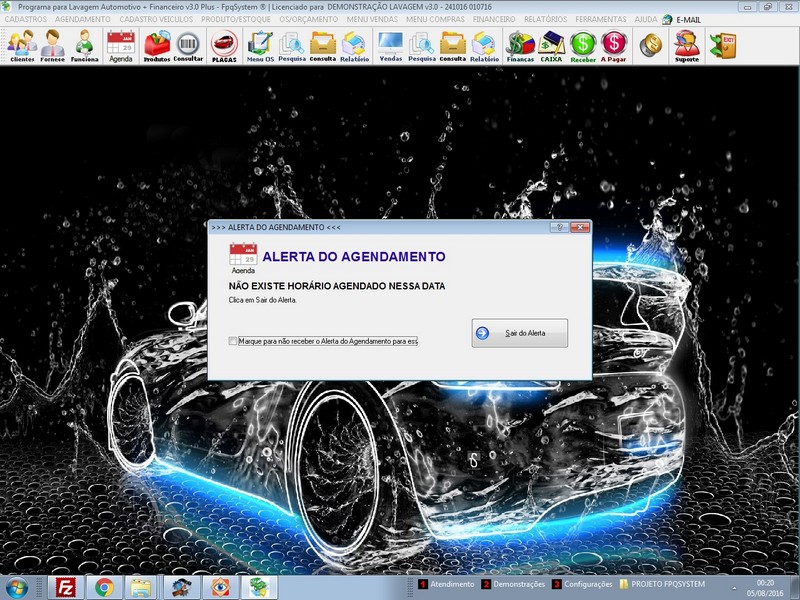Screen dimensions: 800x600
Task: Show hidden system tray icons arrow
Action: coord(734,588)
